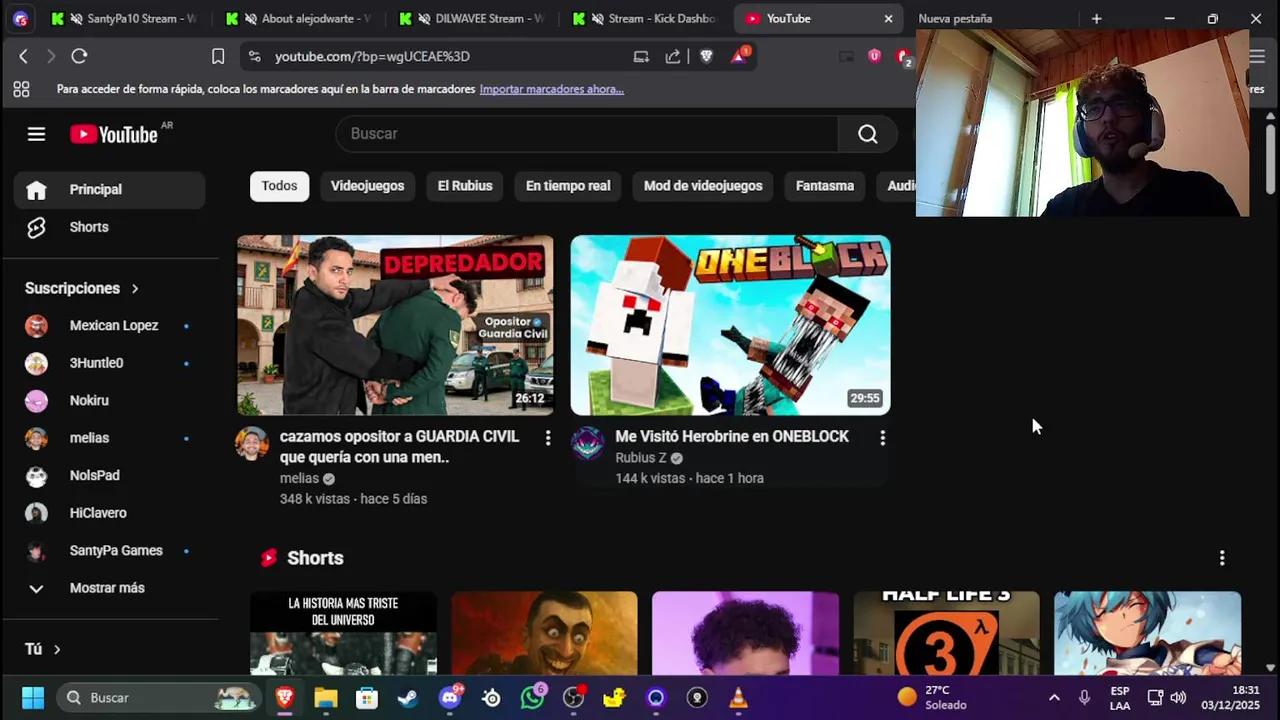Open Shorts in the sidebar
This screenshot has width=1280, height=720.
[110, 227]
